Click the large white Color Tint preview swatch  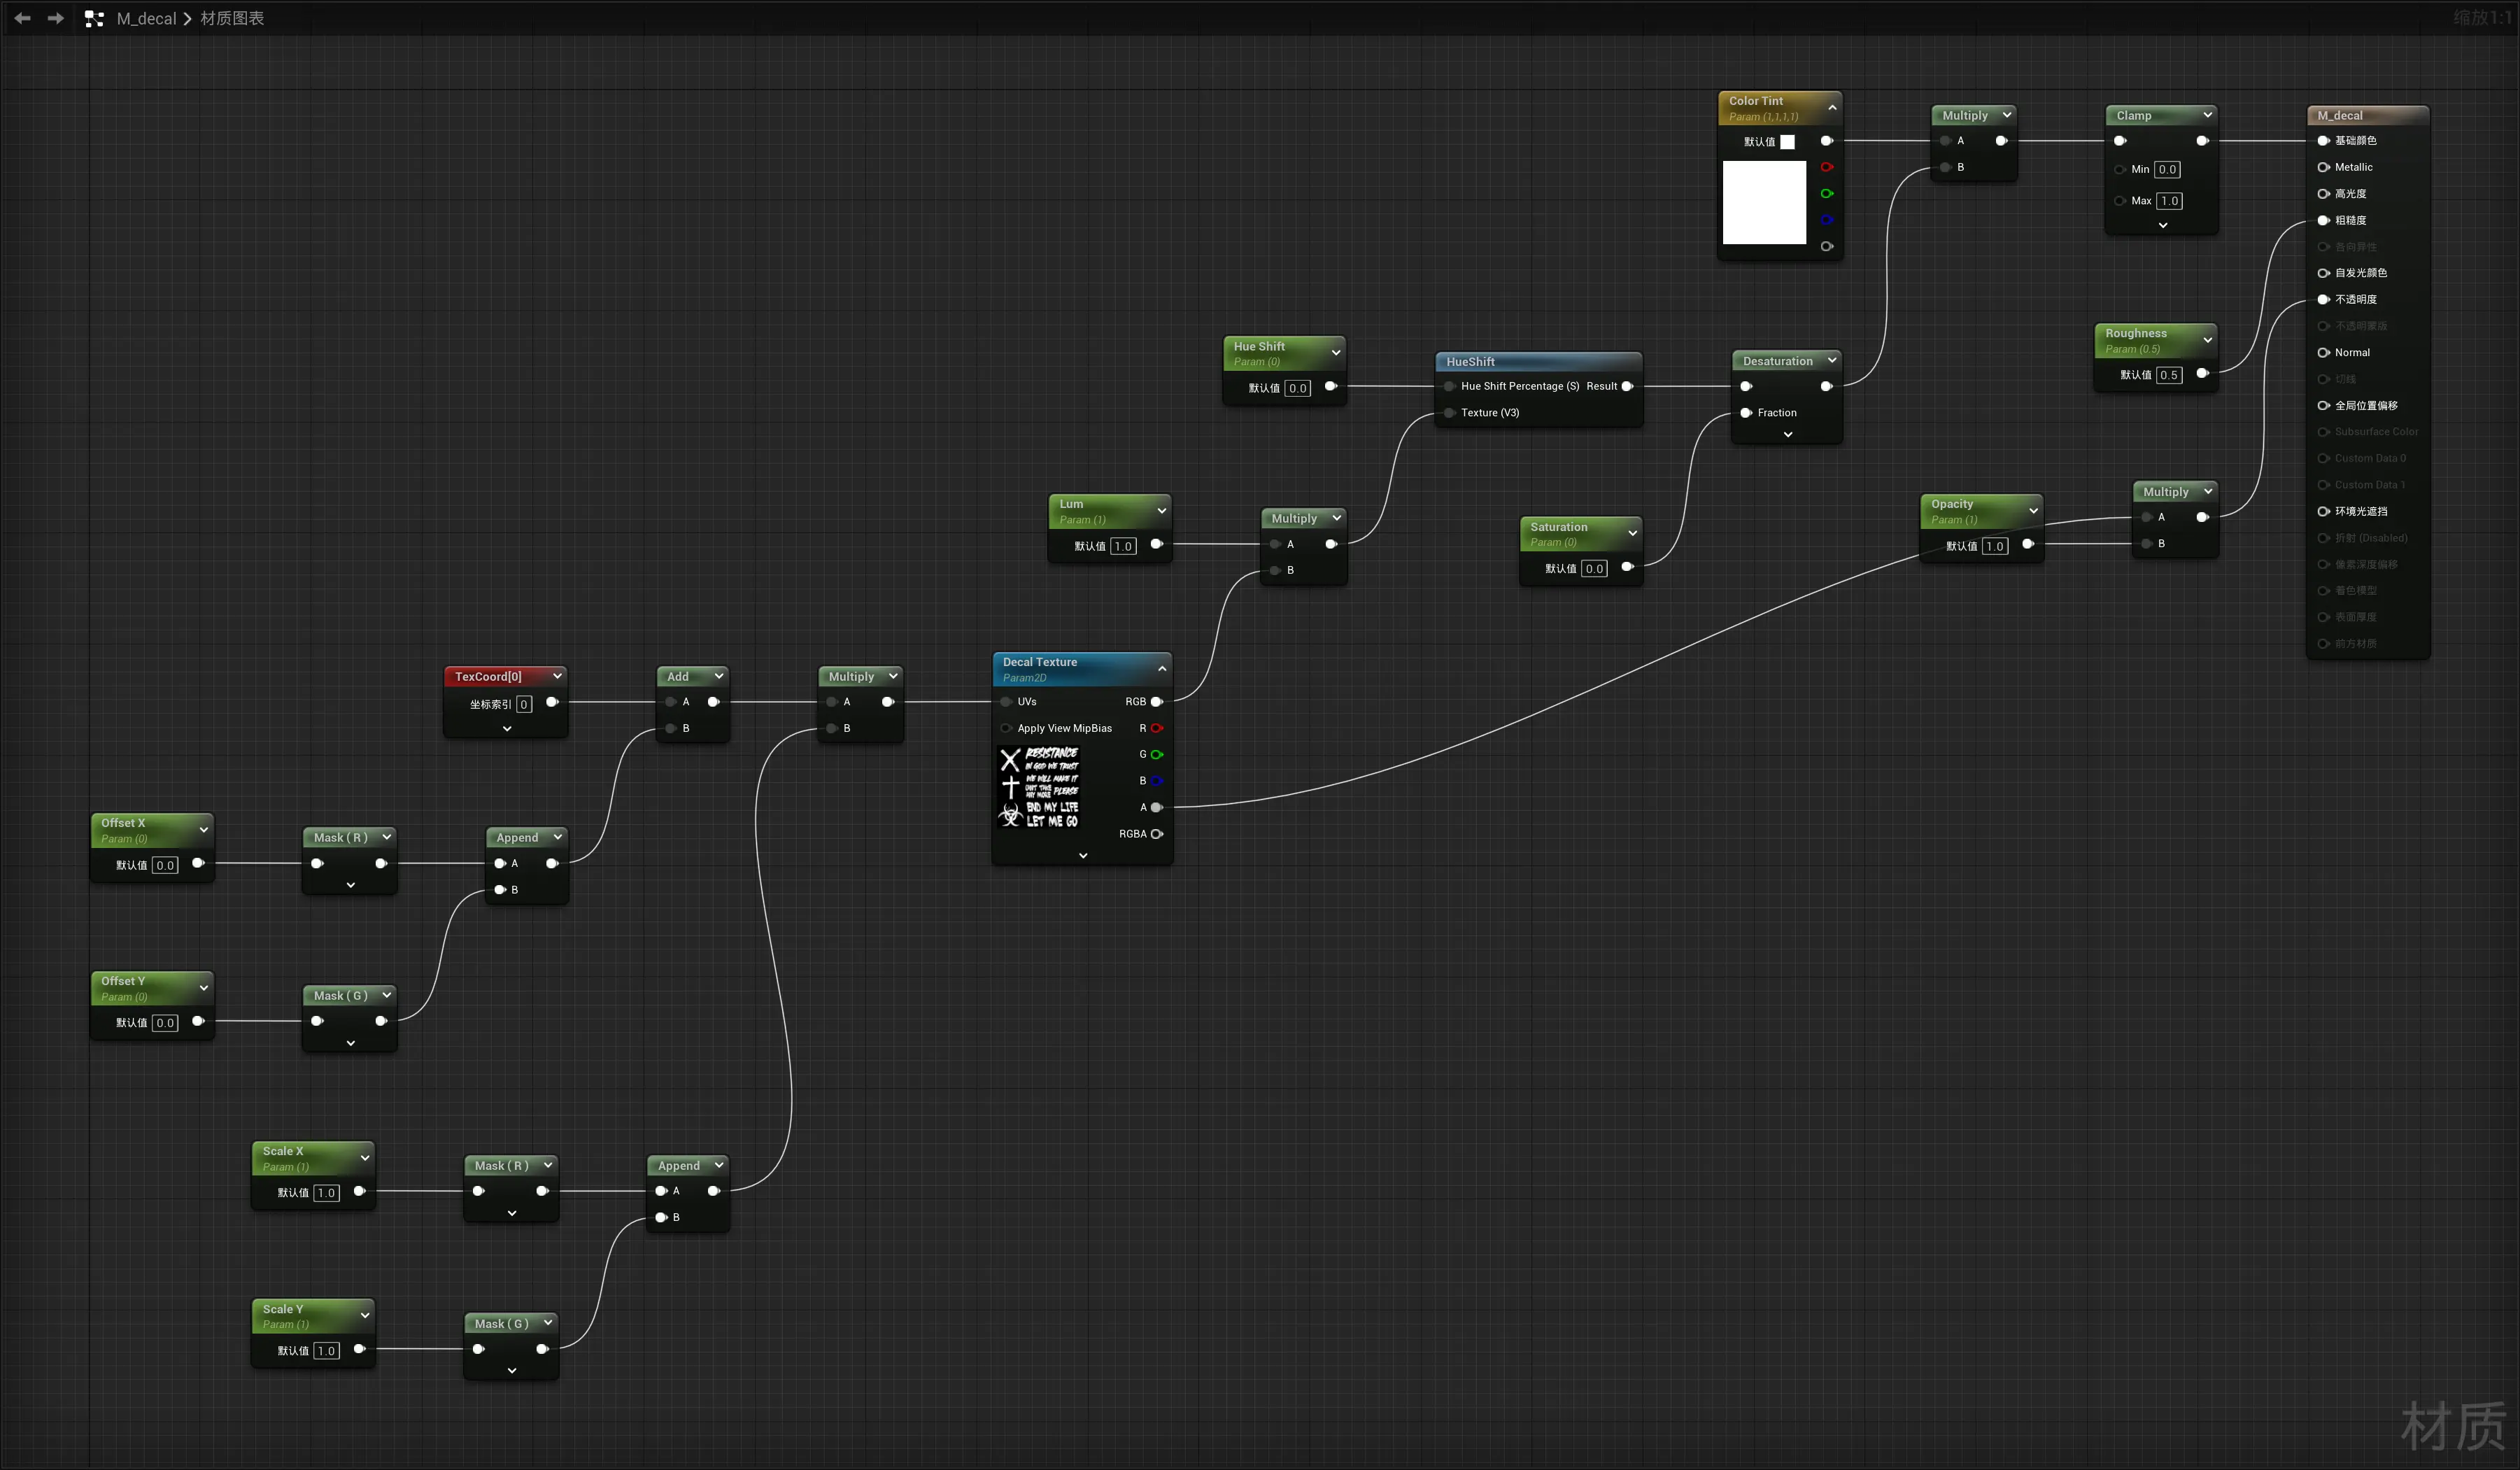[1764, 202]
